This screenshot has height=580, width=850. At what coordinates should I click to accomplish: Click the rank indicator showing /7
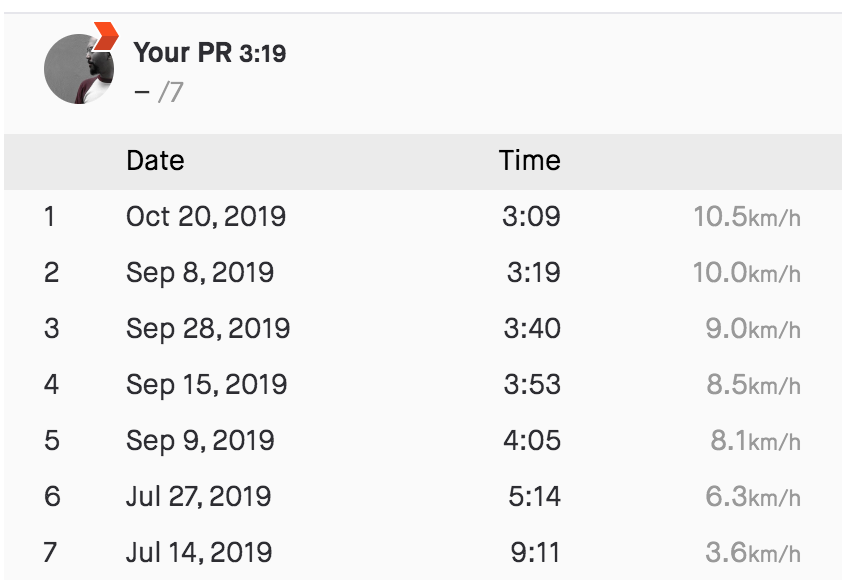[171, 92]
